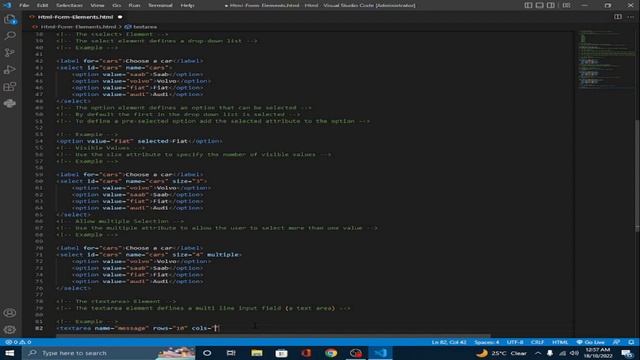Click line number 60 in the gutter
640x360 pixels.
[39, 181]
